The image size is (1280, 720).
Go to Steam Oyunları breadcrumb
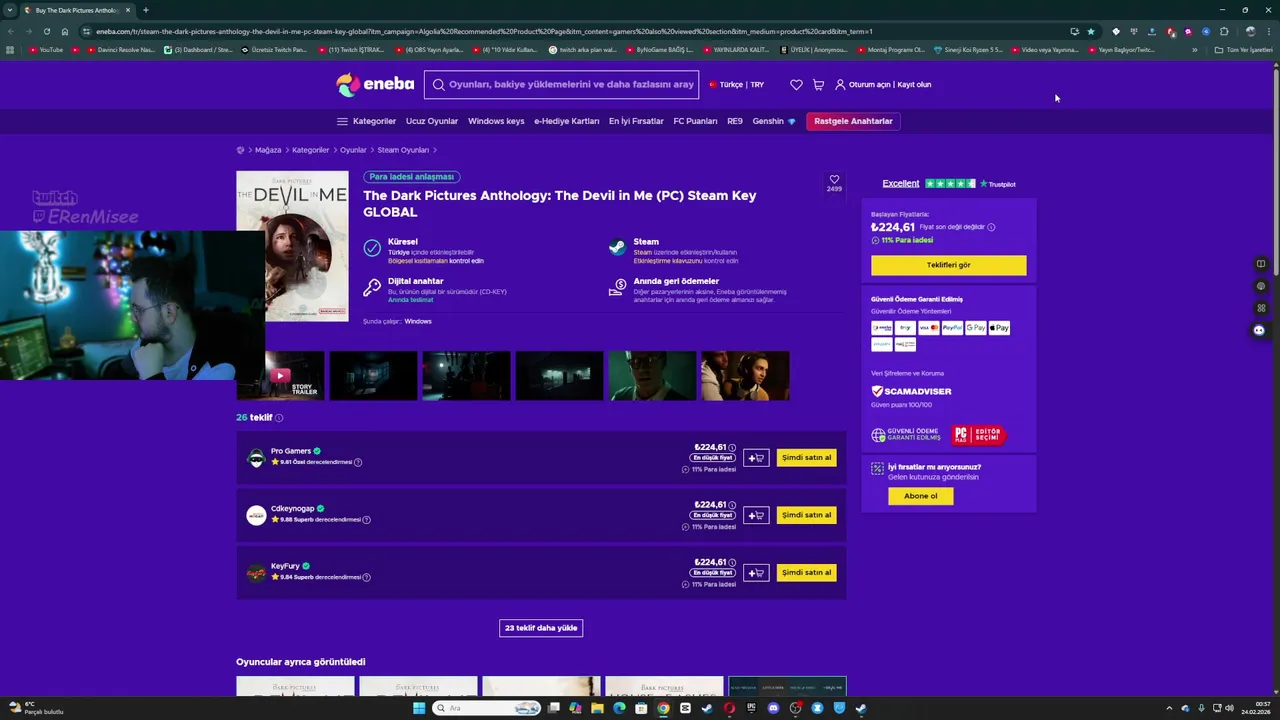tap(403, 150)
